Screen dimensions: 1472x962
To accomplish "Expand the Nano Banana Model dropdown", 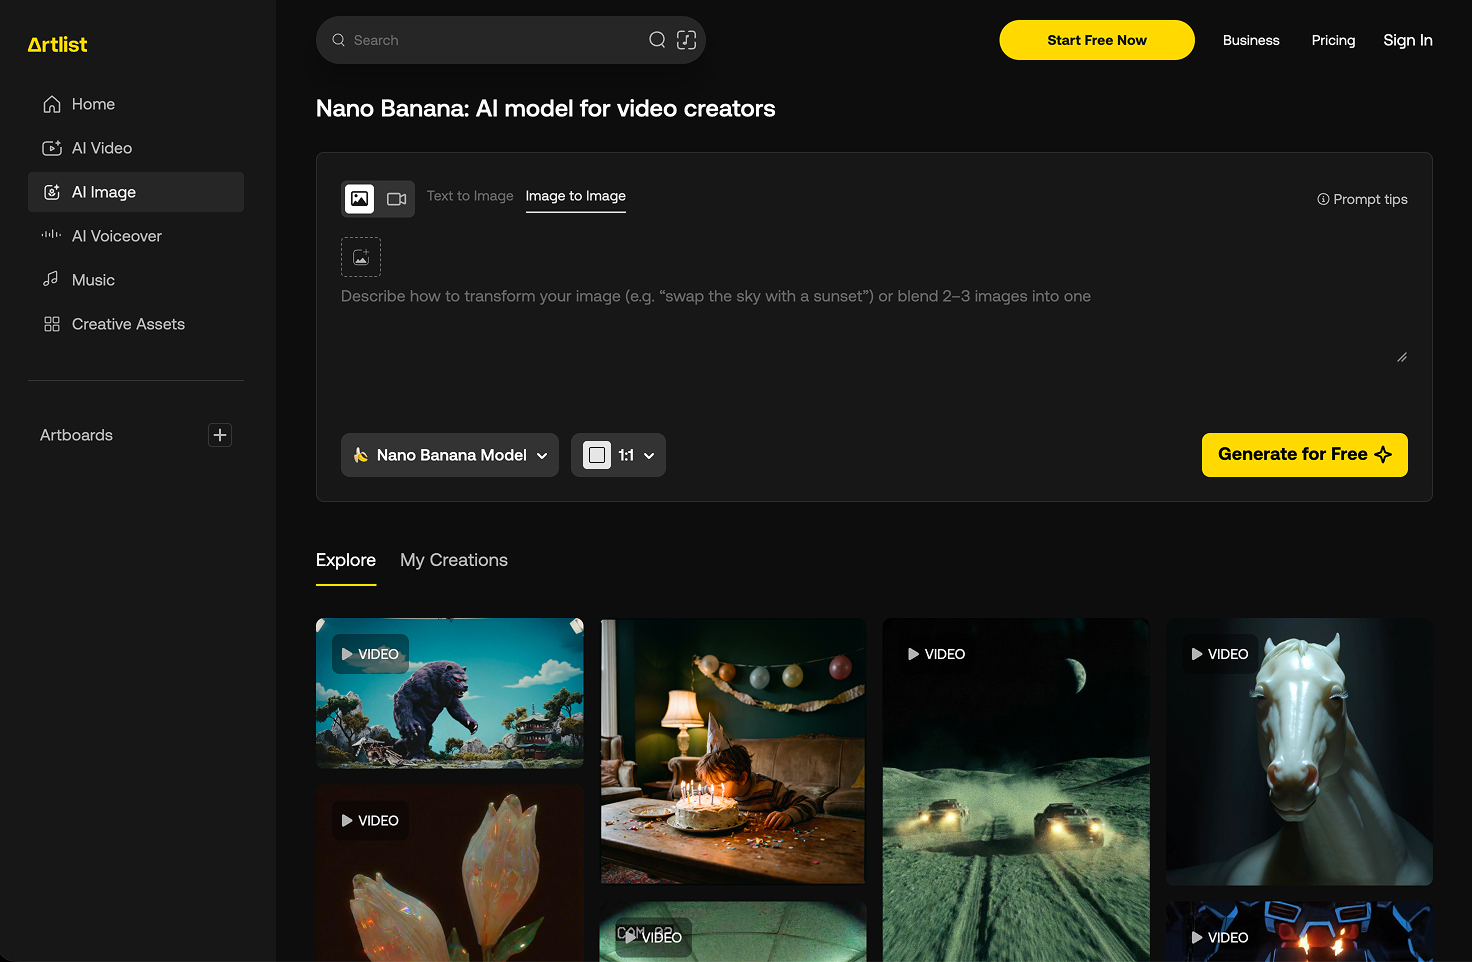I will click(450, 455).
